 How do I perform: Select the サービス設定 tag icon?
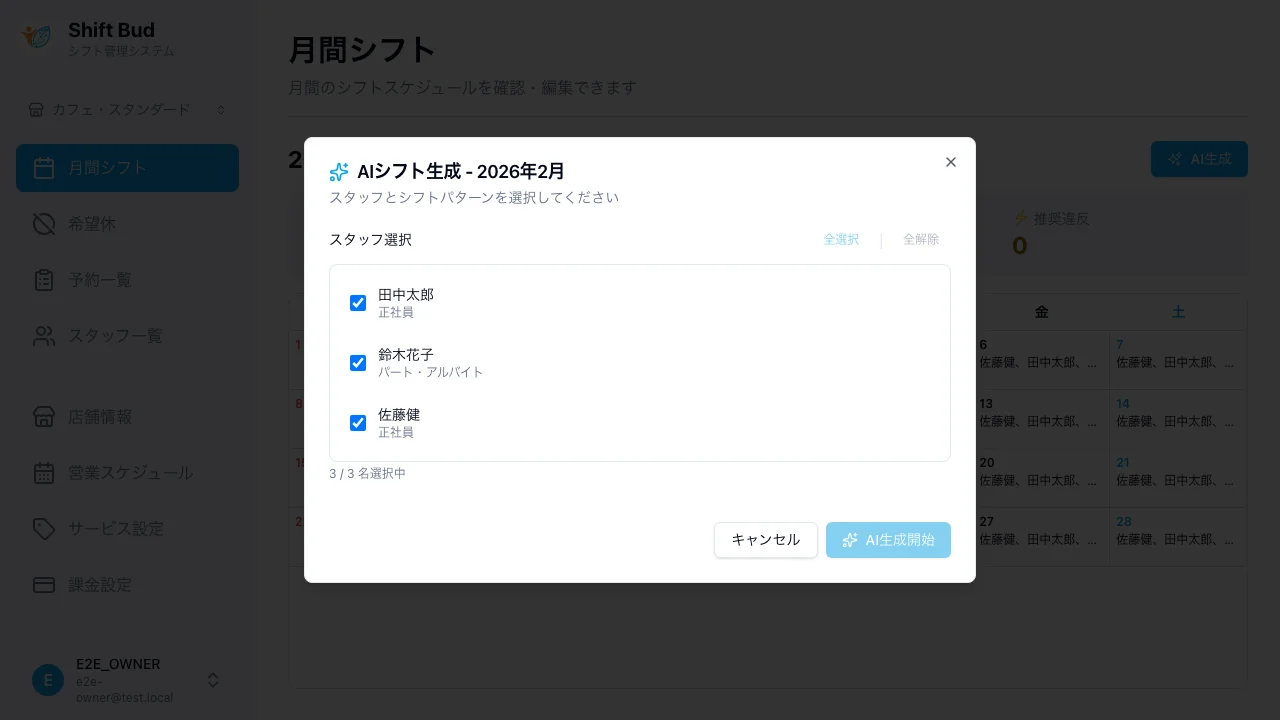pyautogui.click(x=44, y=529)
